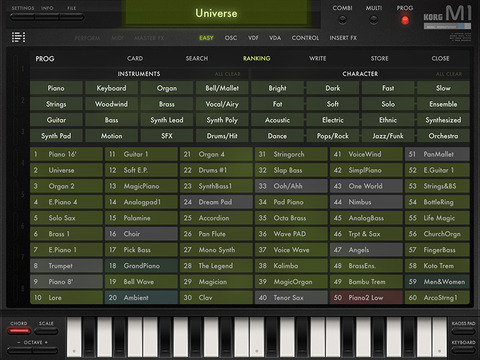Select program 59 Men&Women
The height and width of the screenshot is (360, 480).
[x=437, y=282]
